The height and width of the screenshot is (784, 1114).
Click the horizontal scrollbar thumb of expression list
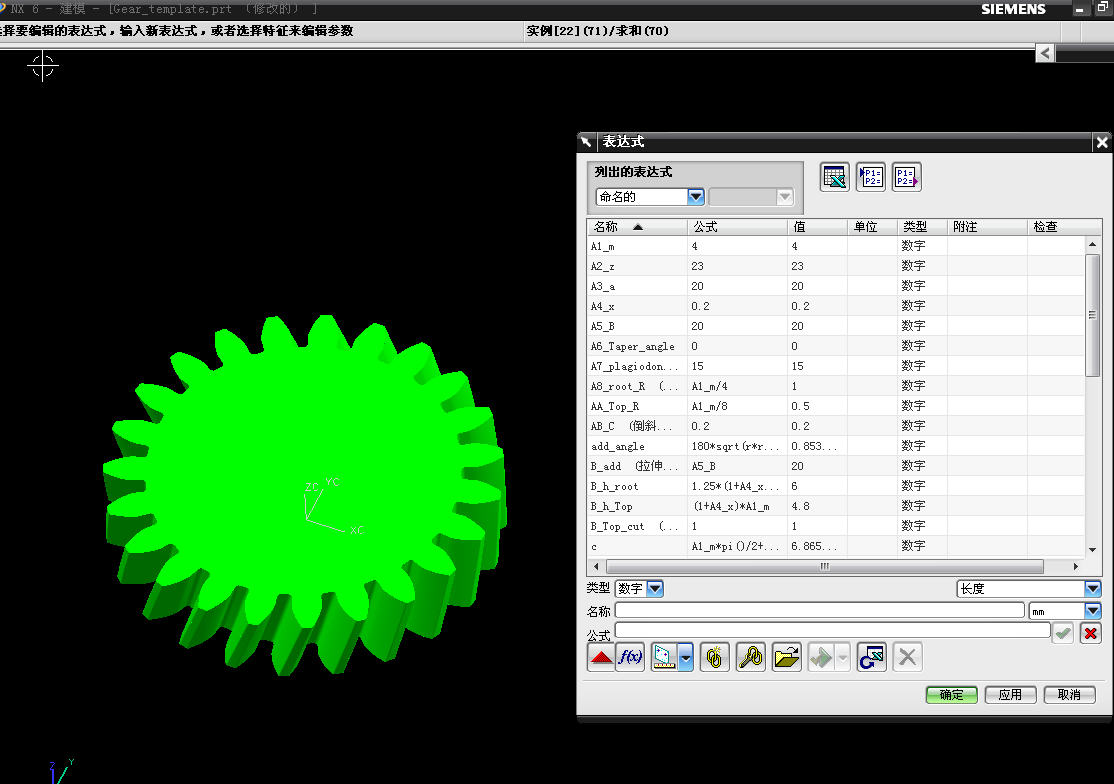coord(824,566)
